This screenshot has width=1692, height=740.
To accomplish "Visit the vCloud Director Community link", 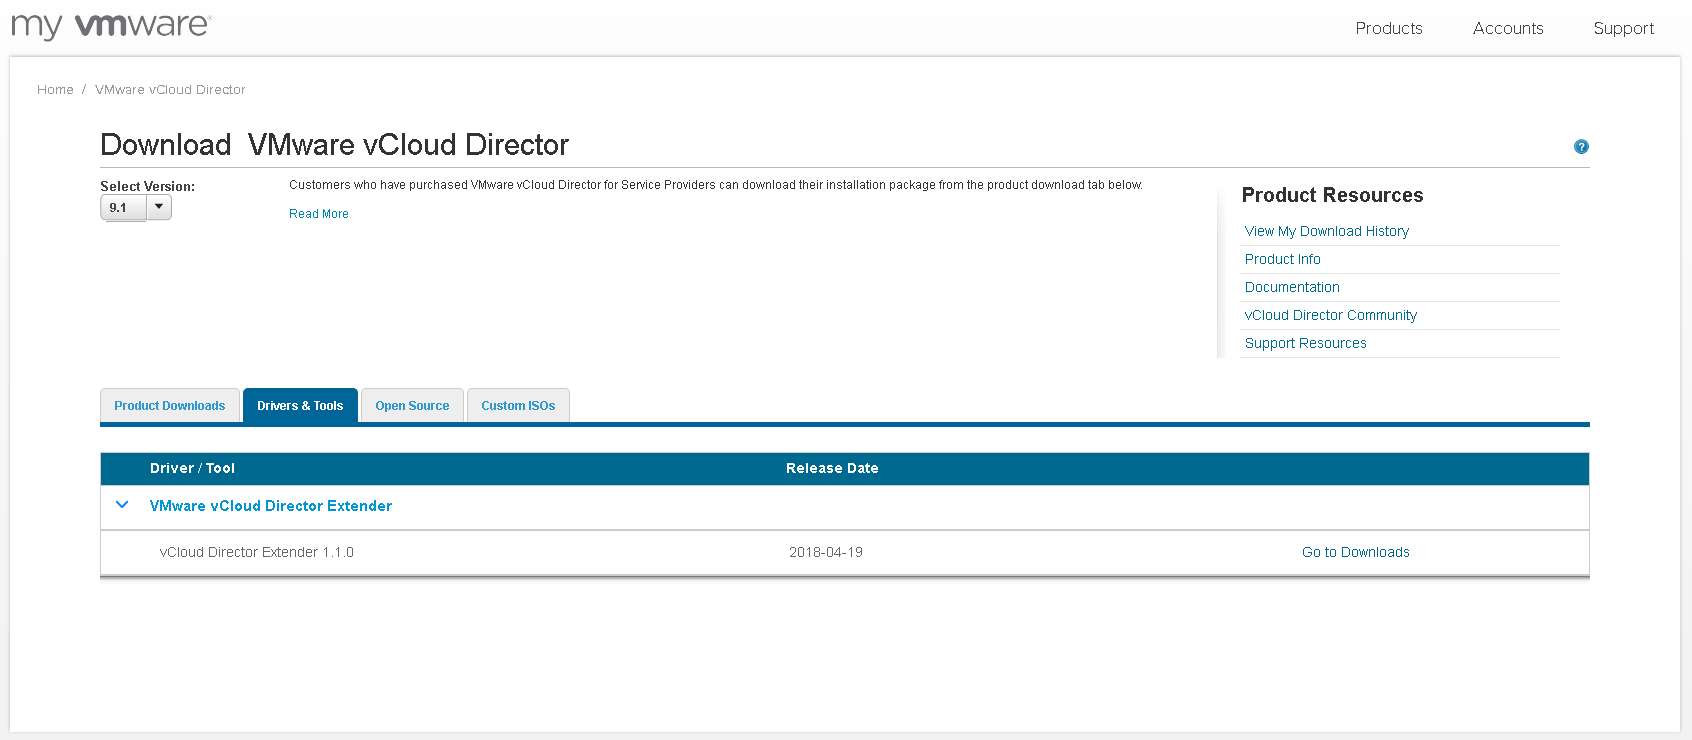I will pyautogui.click(x=1330, y=315).
